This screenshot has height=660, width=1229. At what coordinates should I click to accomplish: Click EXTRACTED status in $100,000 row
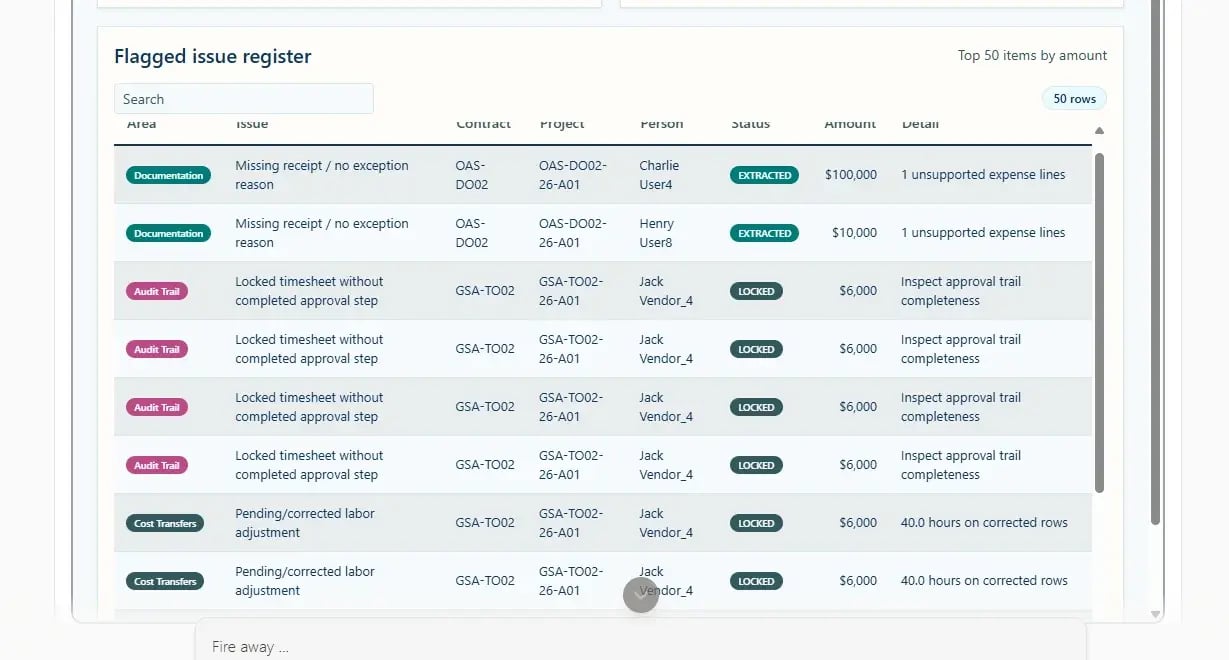pyautogui.click(x=764, y=175)
